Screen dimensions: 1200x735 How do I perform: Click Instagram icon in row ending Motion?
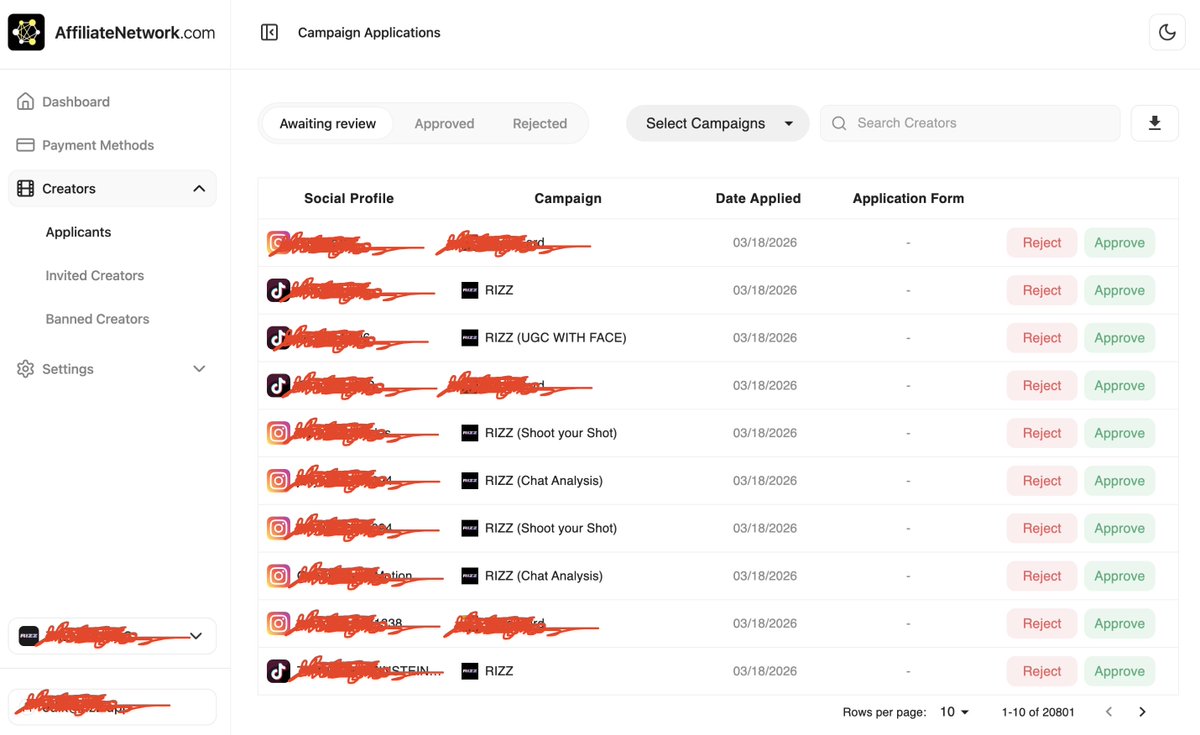pos(279,576)
